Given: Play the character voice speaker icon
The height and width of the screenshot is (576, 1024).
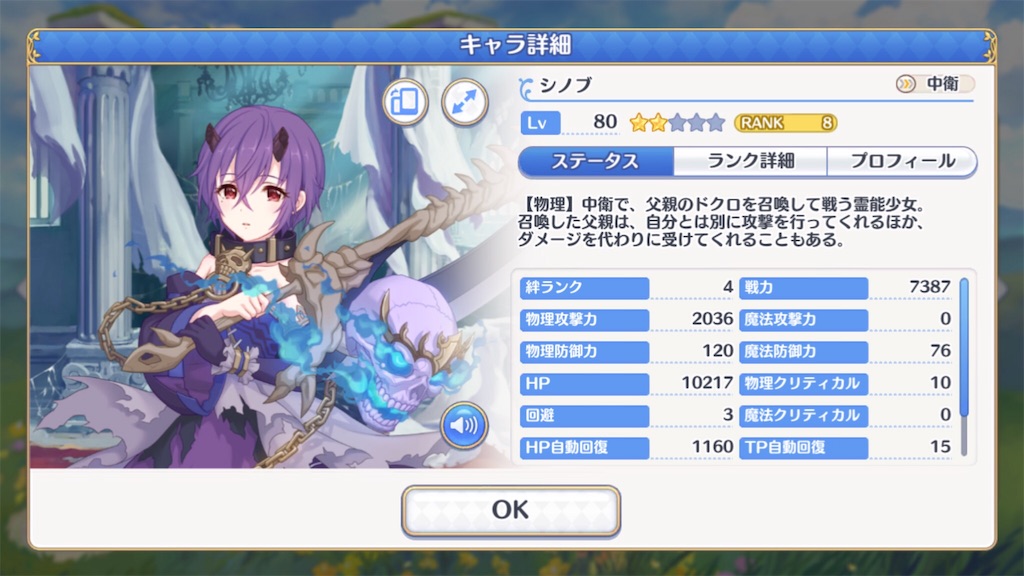Looking at the screenshot, I should [x=464, y=426].
